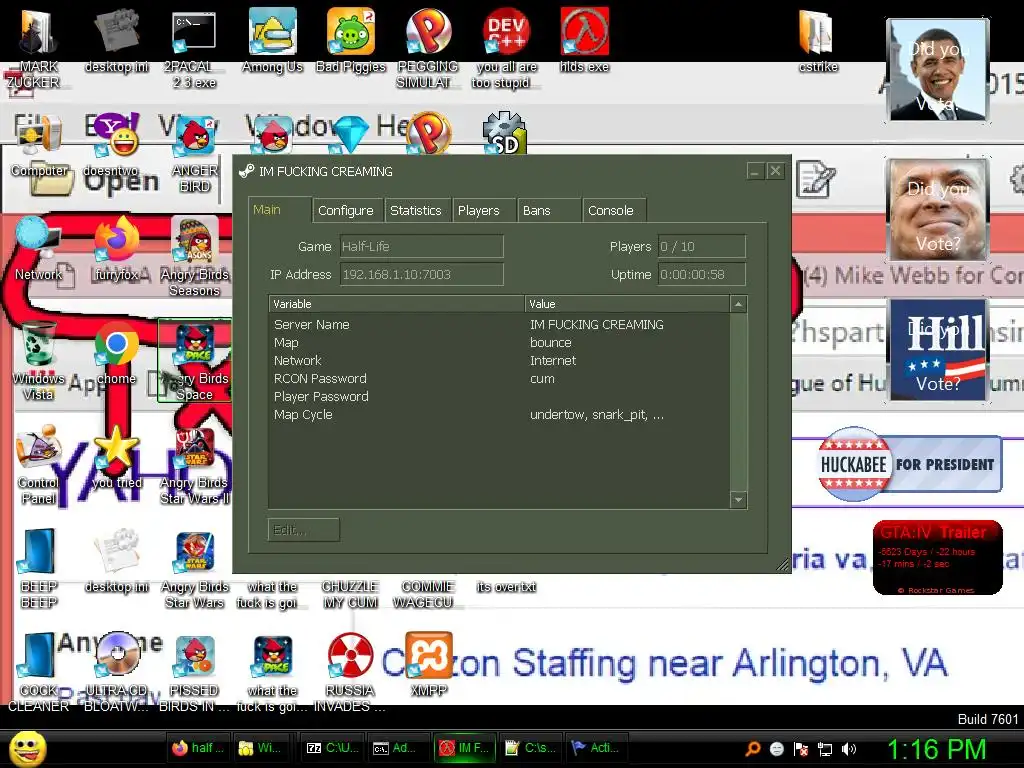Switch to the 'Acti...' taskbar item
The image size is (1024, 768).
(595, 748)
